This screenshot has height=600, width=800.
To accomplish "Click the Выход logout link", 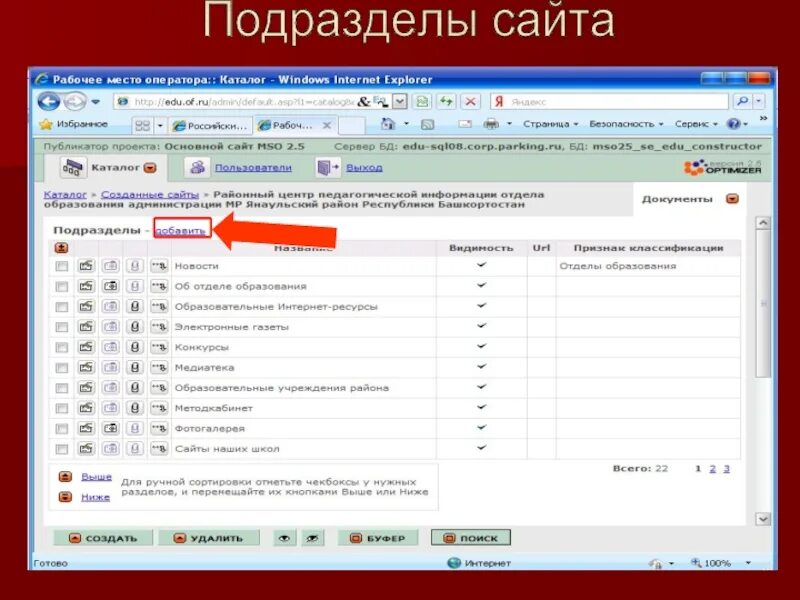I will coord(364,167).
